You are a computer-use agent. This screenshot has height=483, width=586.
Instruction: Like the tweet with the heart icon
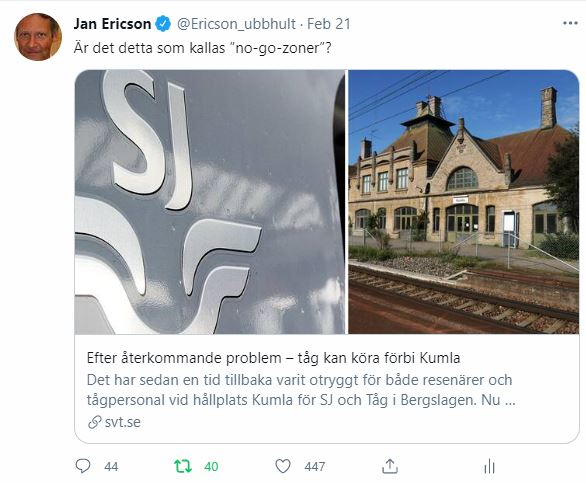(283, 466)
